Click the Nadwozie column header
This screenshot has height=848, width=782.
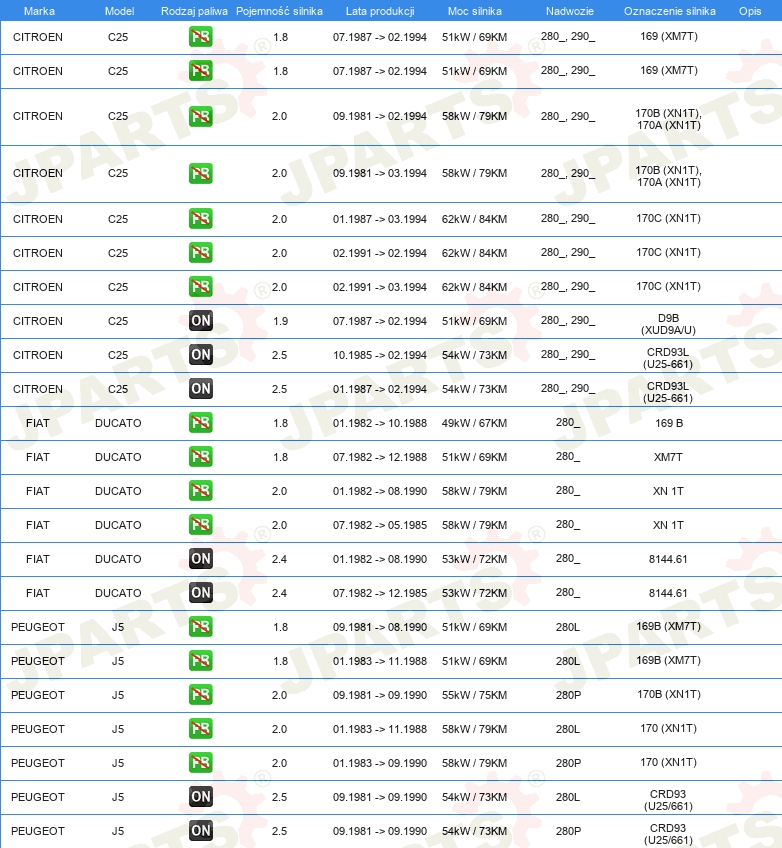[570, 11]
